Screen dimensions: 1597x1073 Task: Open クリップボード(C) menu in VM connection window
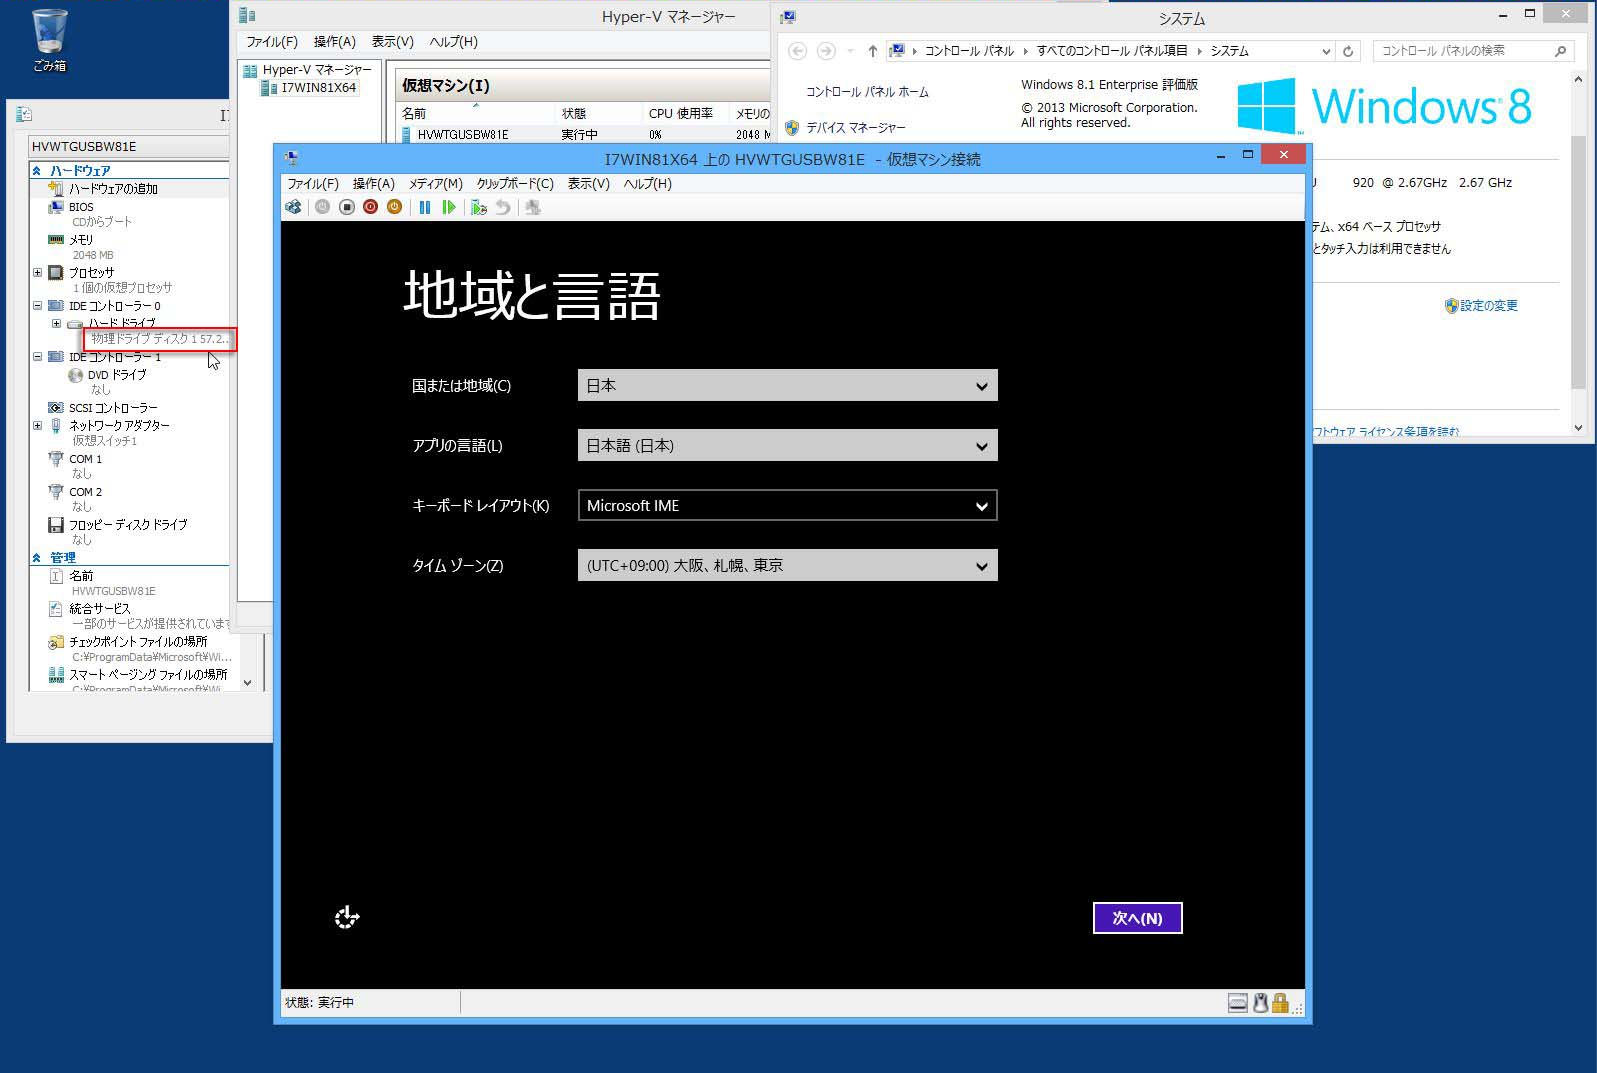(x=515, y=183)
